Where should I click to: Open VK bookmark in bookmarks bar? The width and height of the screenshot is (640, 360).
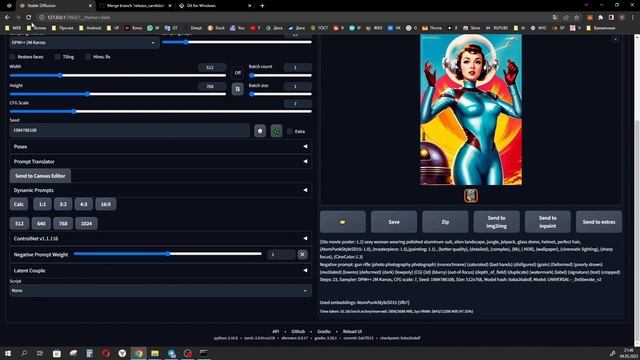click(x=394, y=28)
